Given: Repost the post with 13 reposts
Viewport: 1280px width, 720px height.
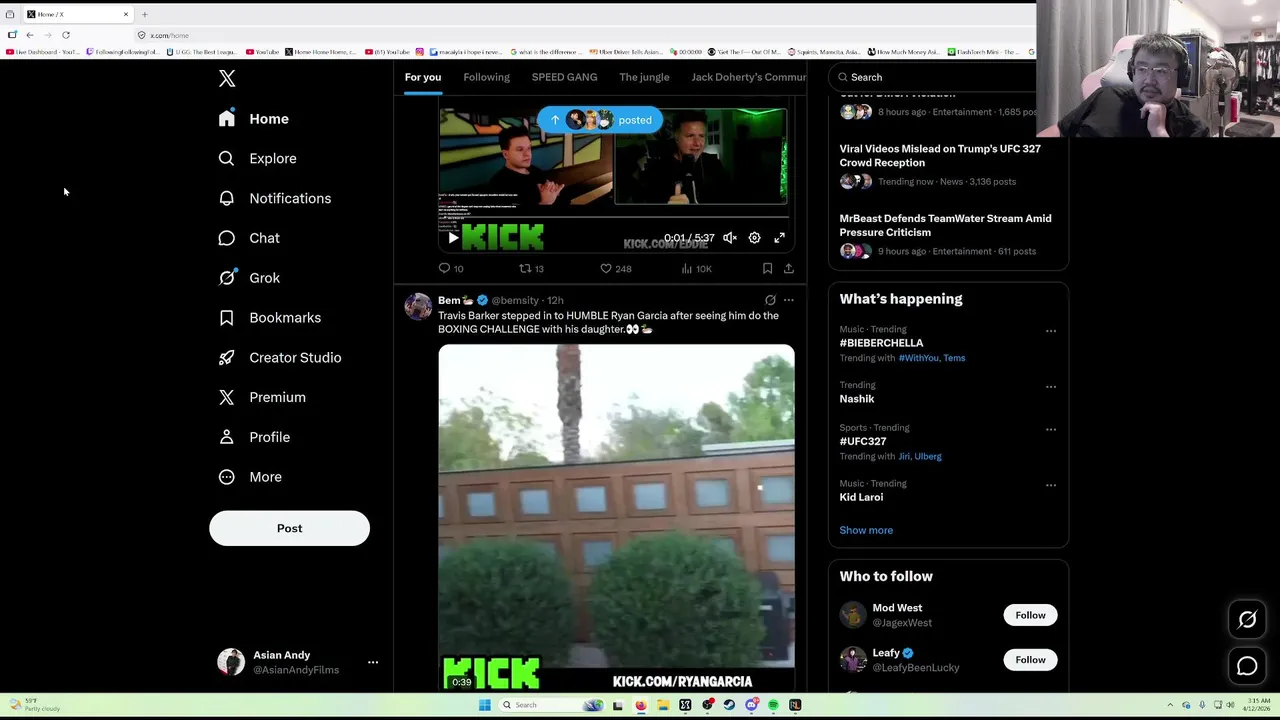Looking at the screenshot, I should [x=531, y=268].
